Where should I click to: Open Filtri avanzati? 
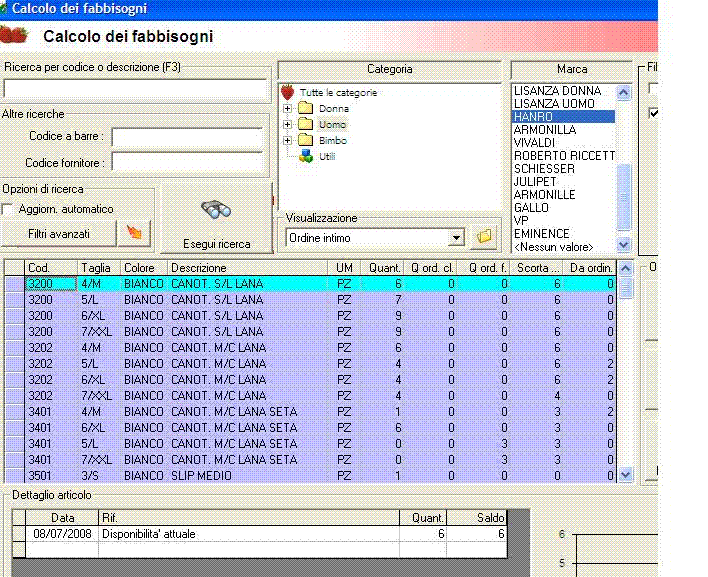(58, 233)
